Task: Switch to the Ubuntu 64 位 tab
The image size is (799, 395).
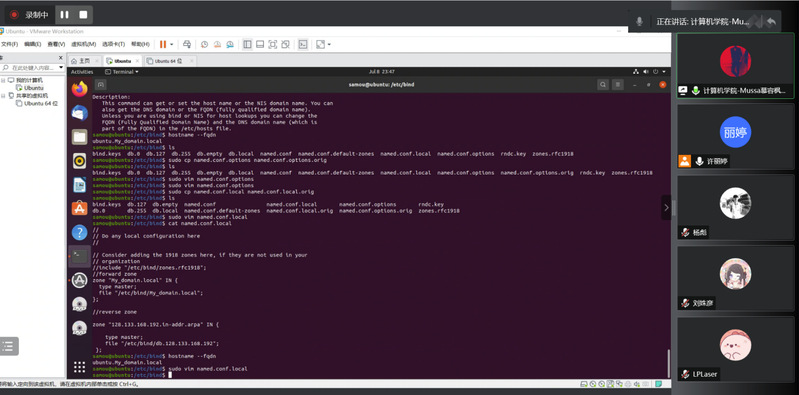Action: pos(169,61)
